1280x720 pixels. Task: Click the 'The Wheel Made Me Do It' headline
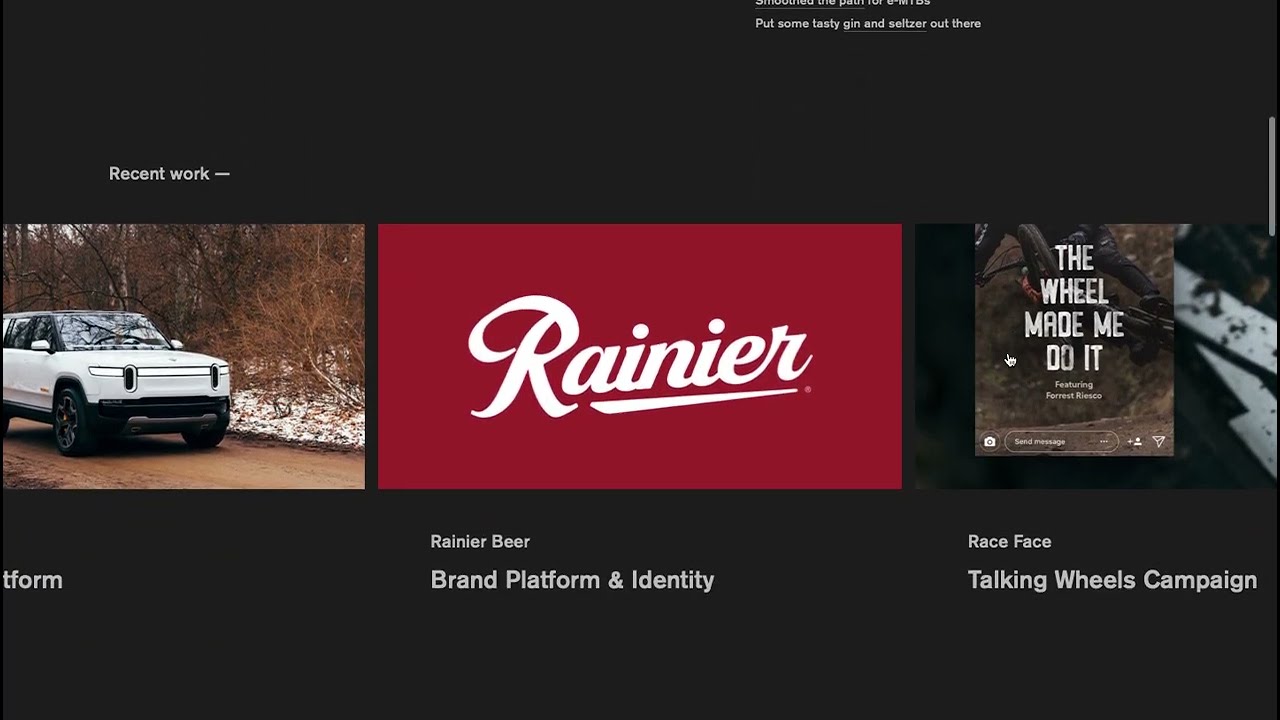[x=1074, y=308]
